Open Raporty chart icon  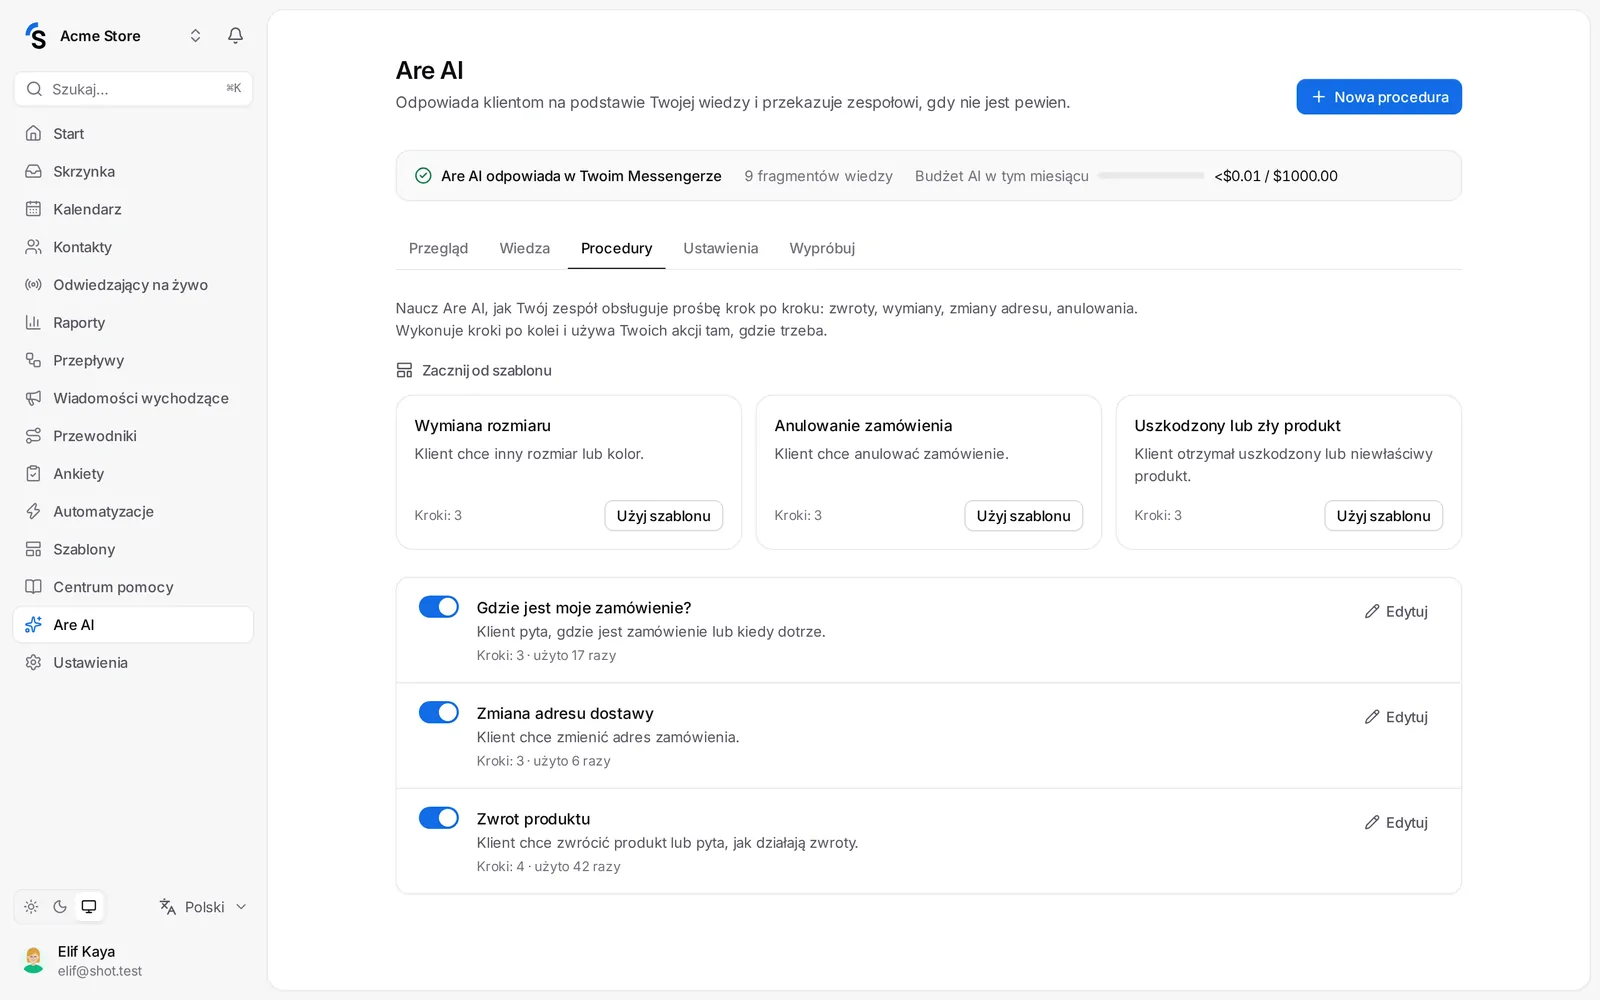pos(33,323)
